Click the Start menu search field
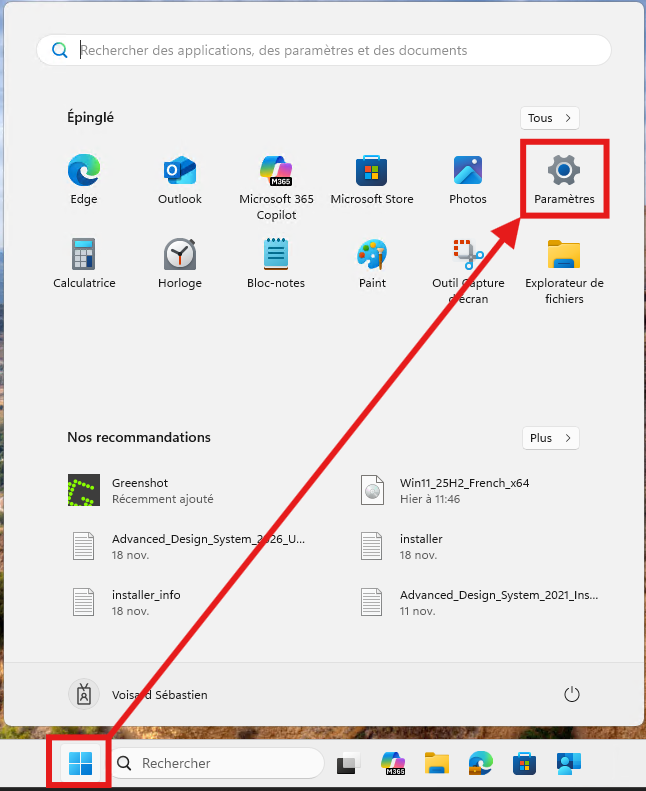 330,50
